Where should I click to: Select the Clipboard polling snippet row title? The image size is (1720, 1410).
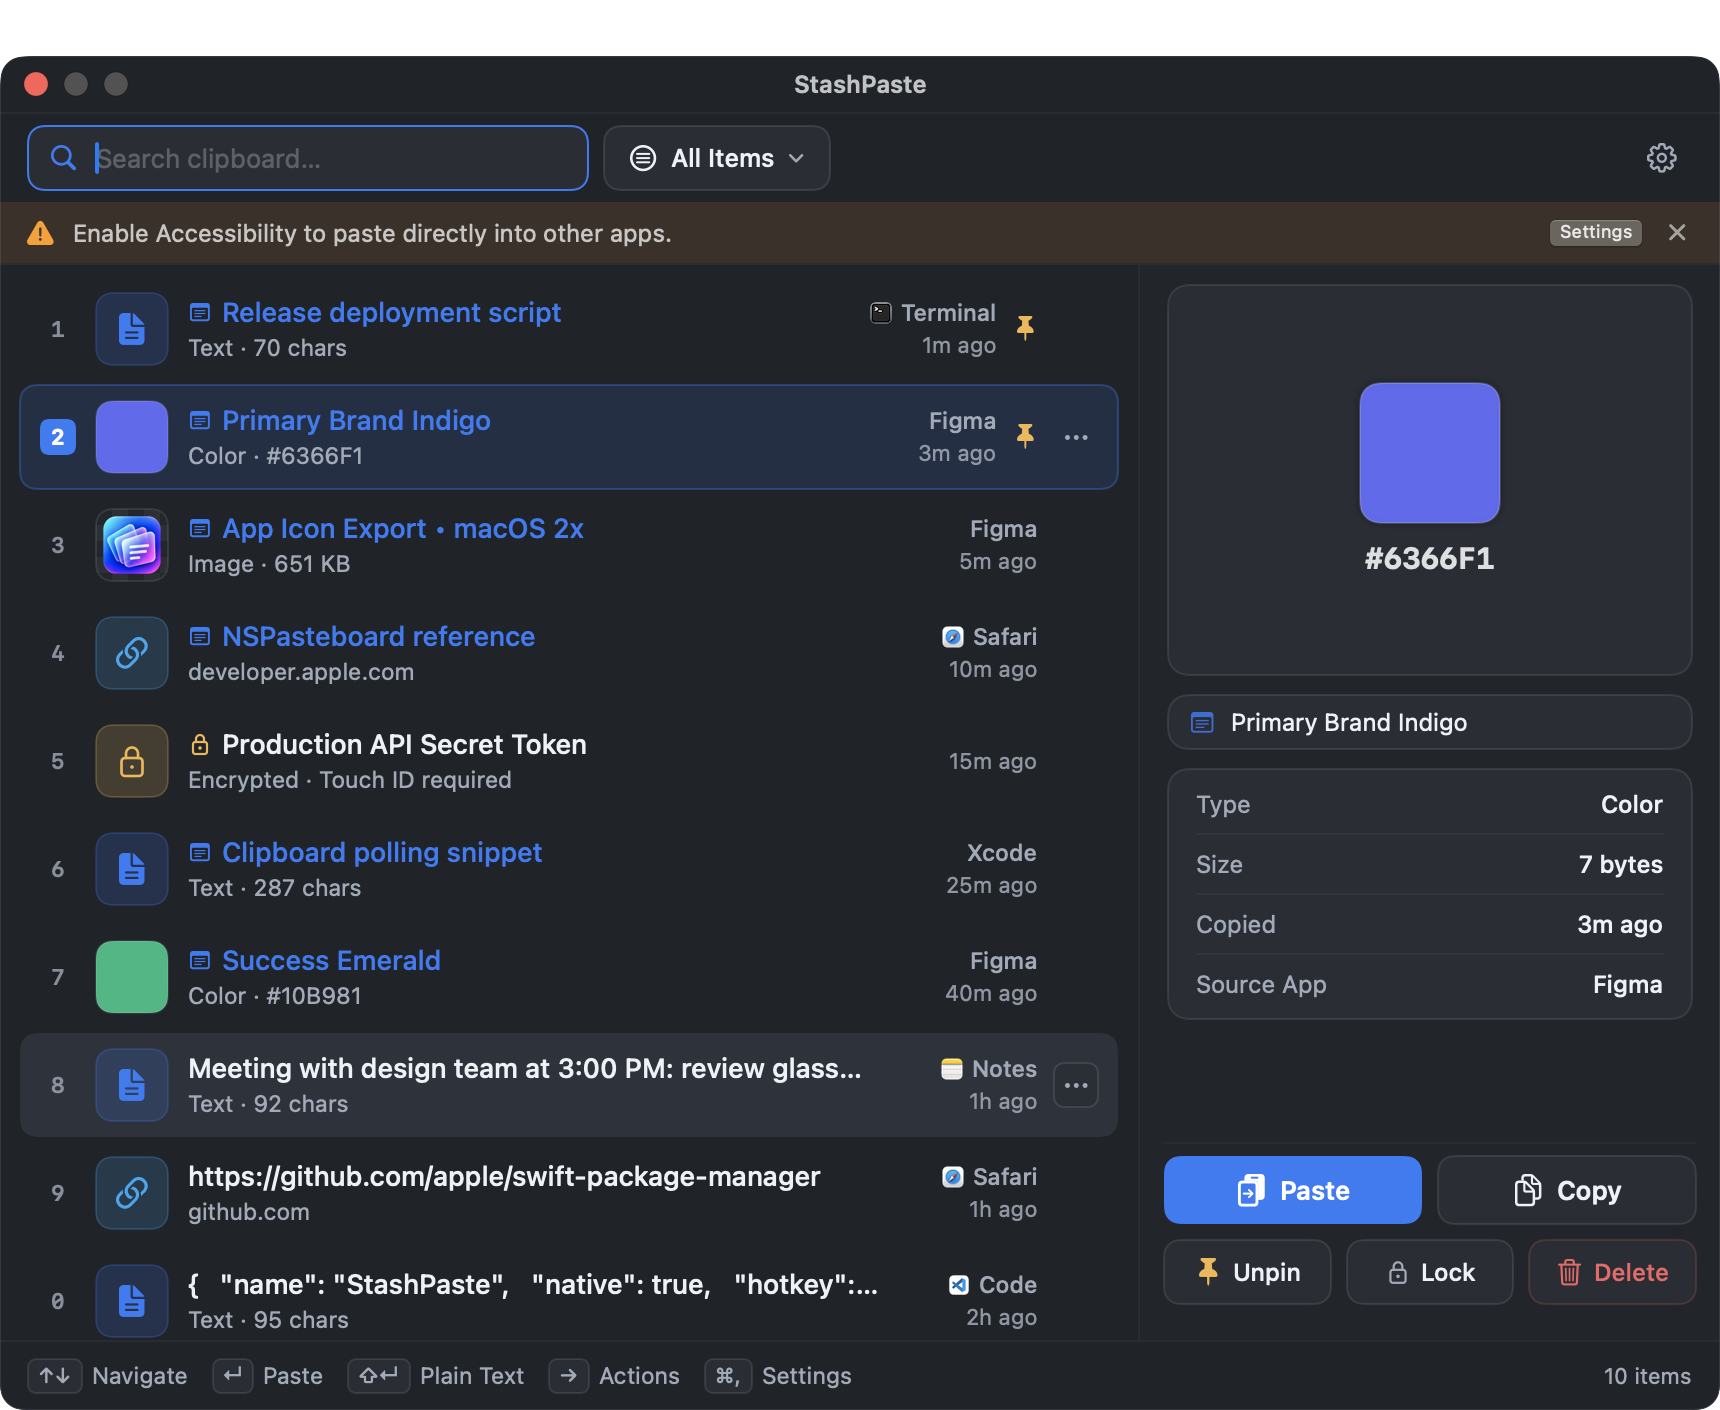(x=382, y=852)
